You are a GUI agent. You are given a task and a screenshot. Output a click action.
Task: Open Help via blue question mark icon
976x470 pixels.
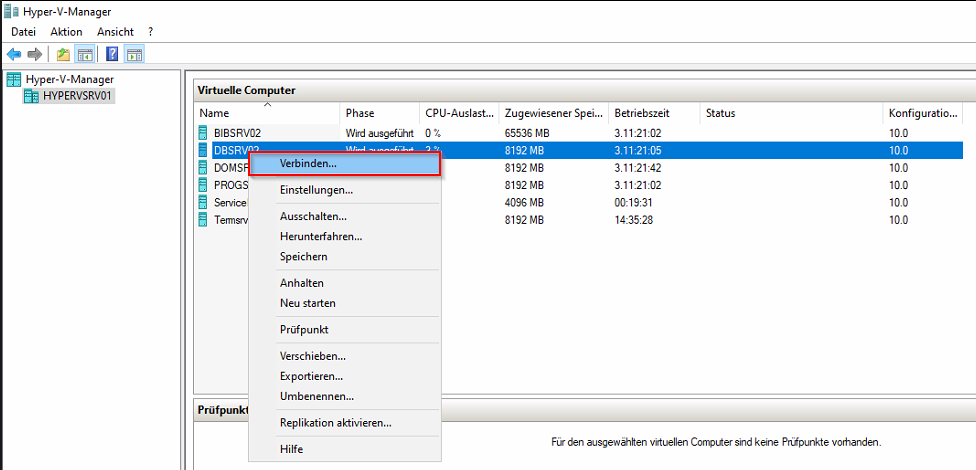pyautogui.click(x=112, y=55)
